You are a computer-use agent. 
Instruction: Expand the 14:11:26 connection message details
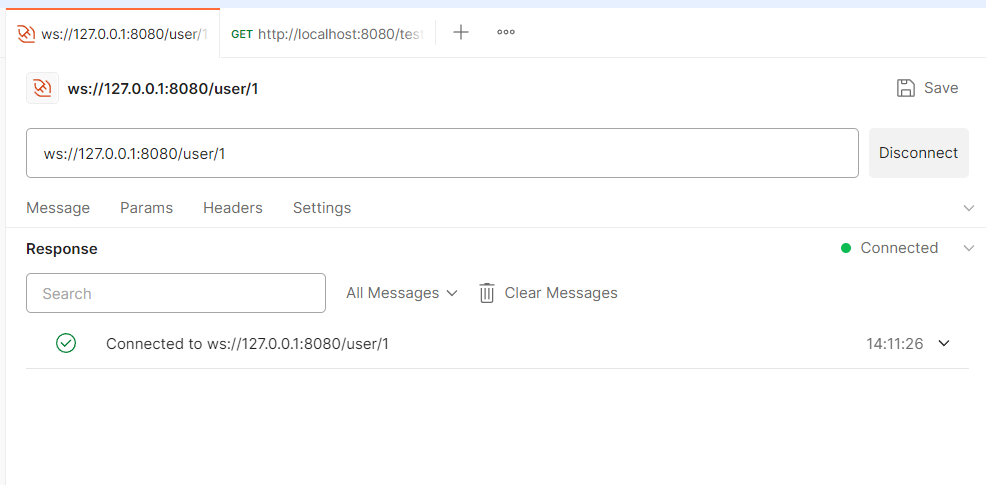[x=943, y=343]
